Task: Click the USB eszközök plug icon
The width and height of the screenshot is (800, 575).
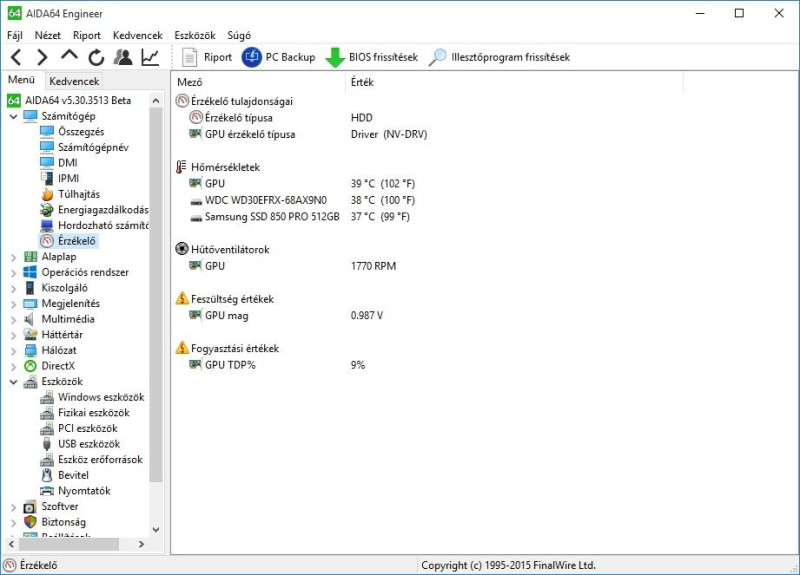Action: pos(47,444)
